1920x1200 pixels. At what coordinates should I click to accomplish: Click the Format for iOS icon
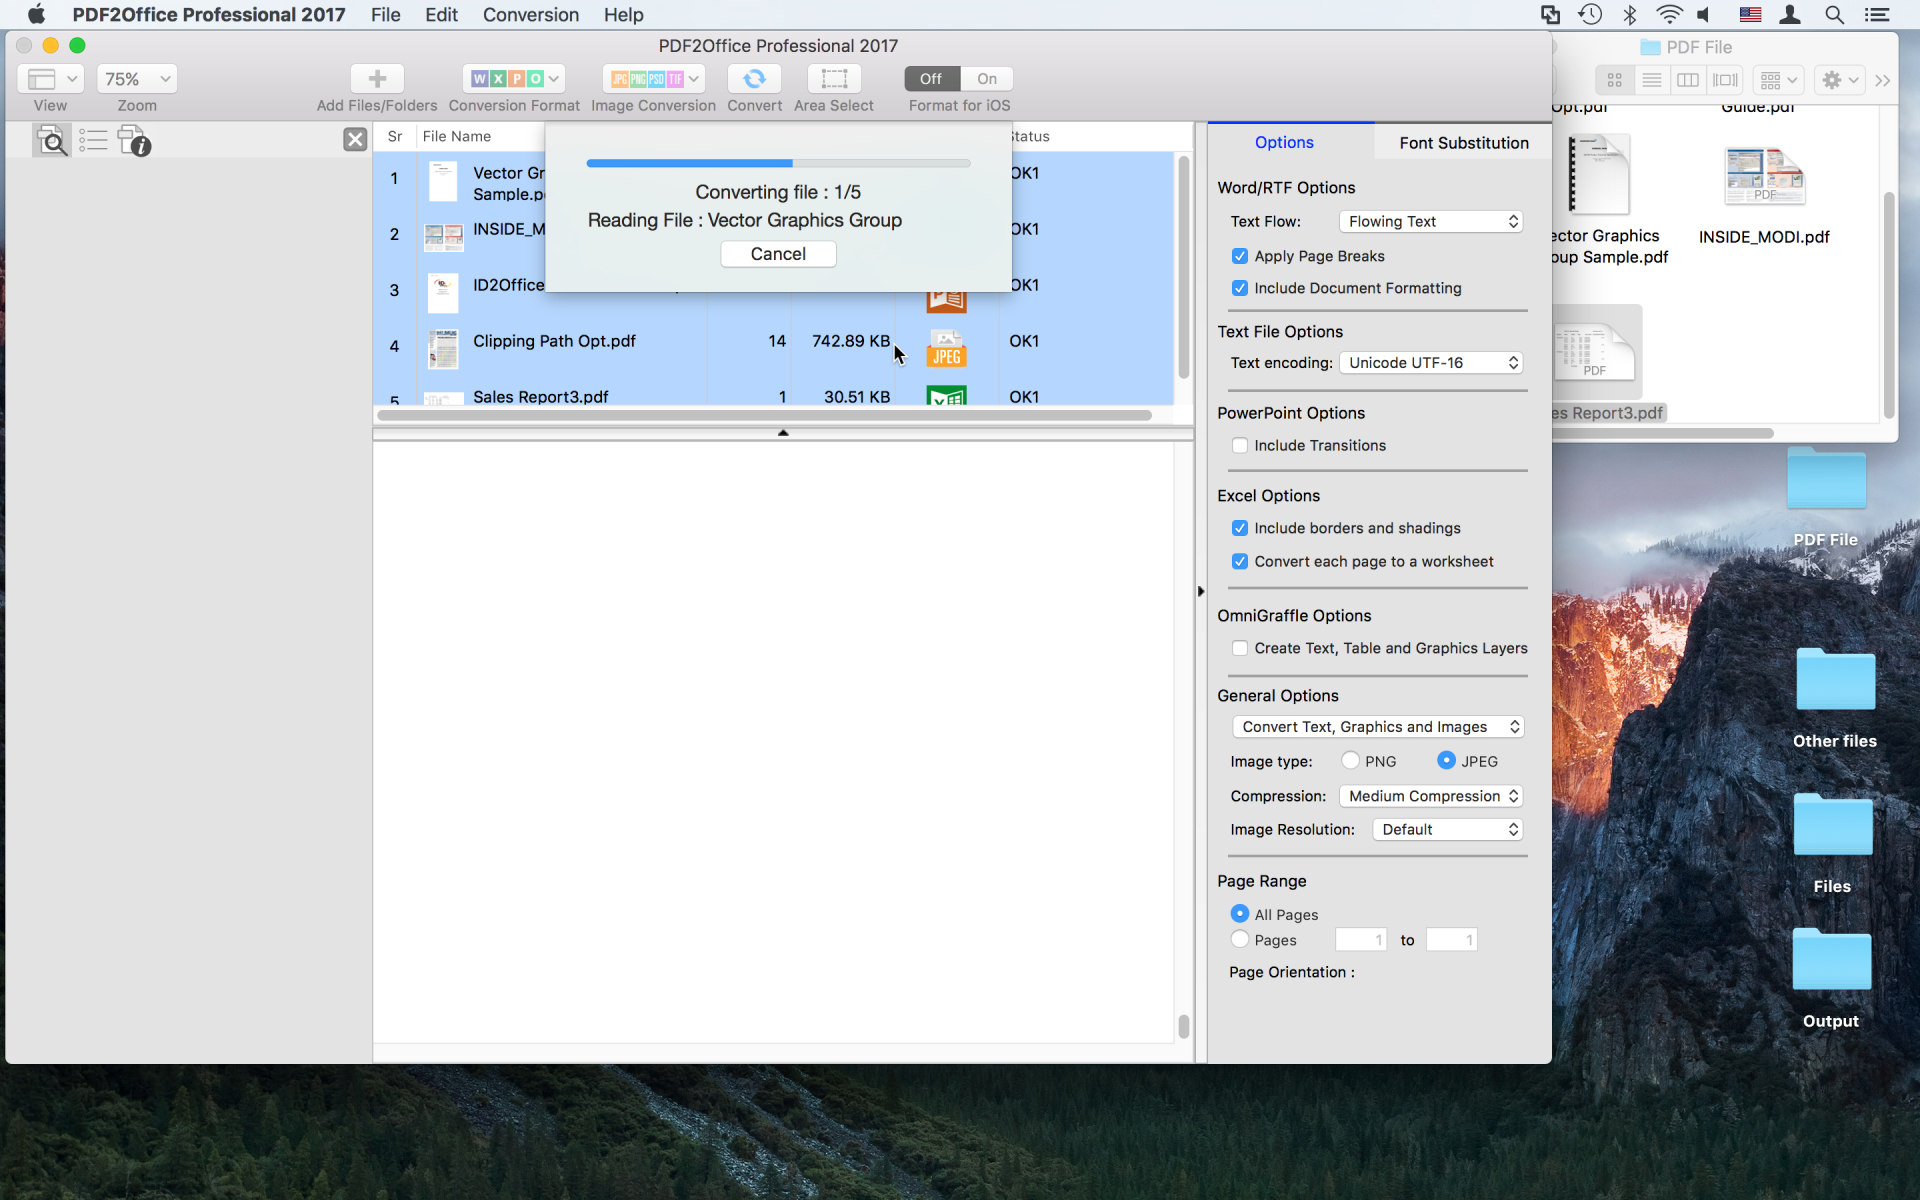pos(959,77)
